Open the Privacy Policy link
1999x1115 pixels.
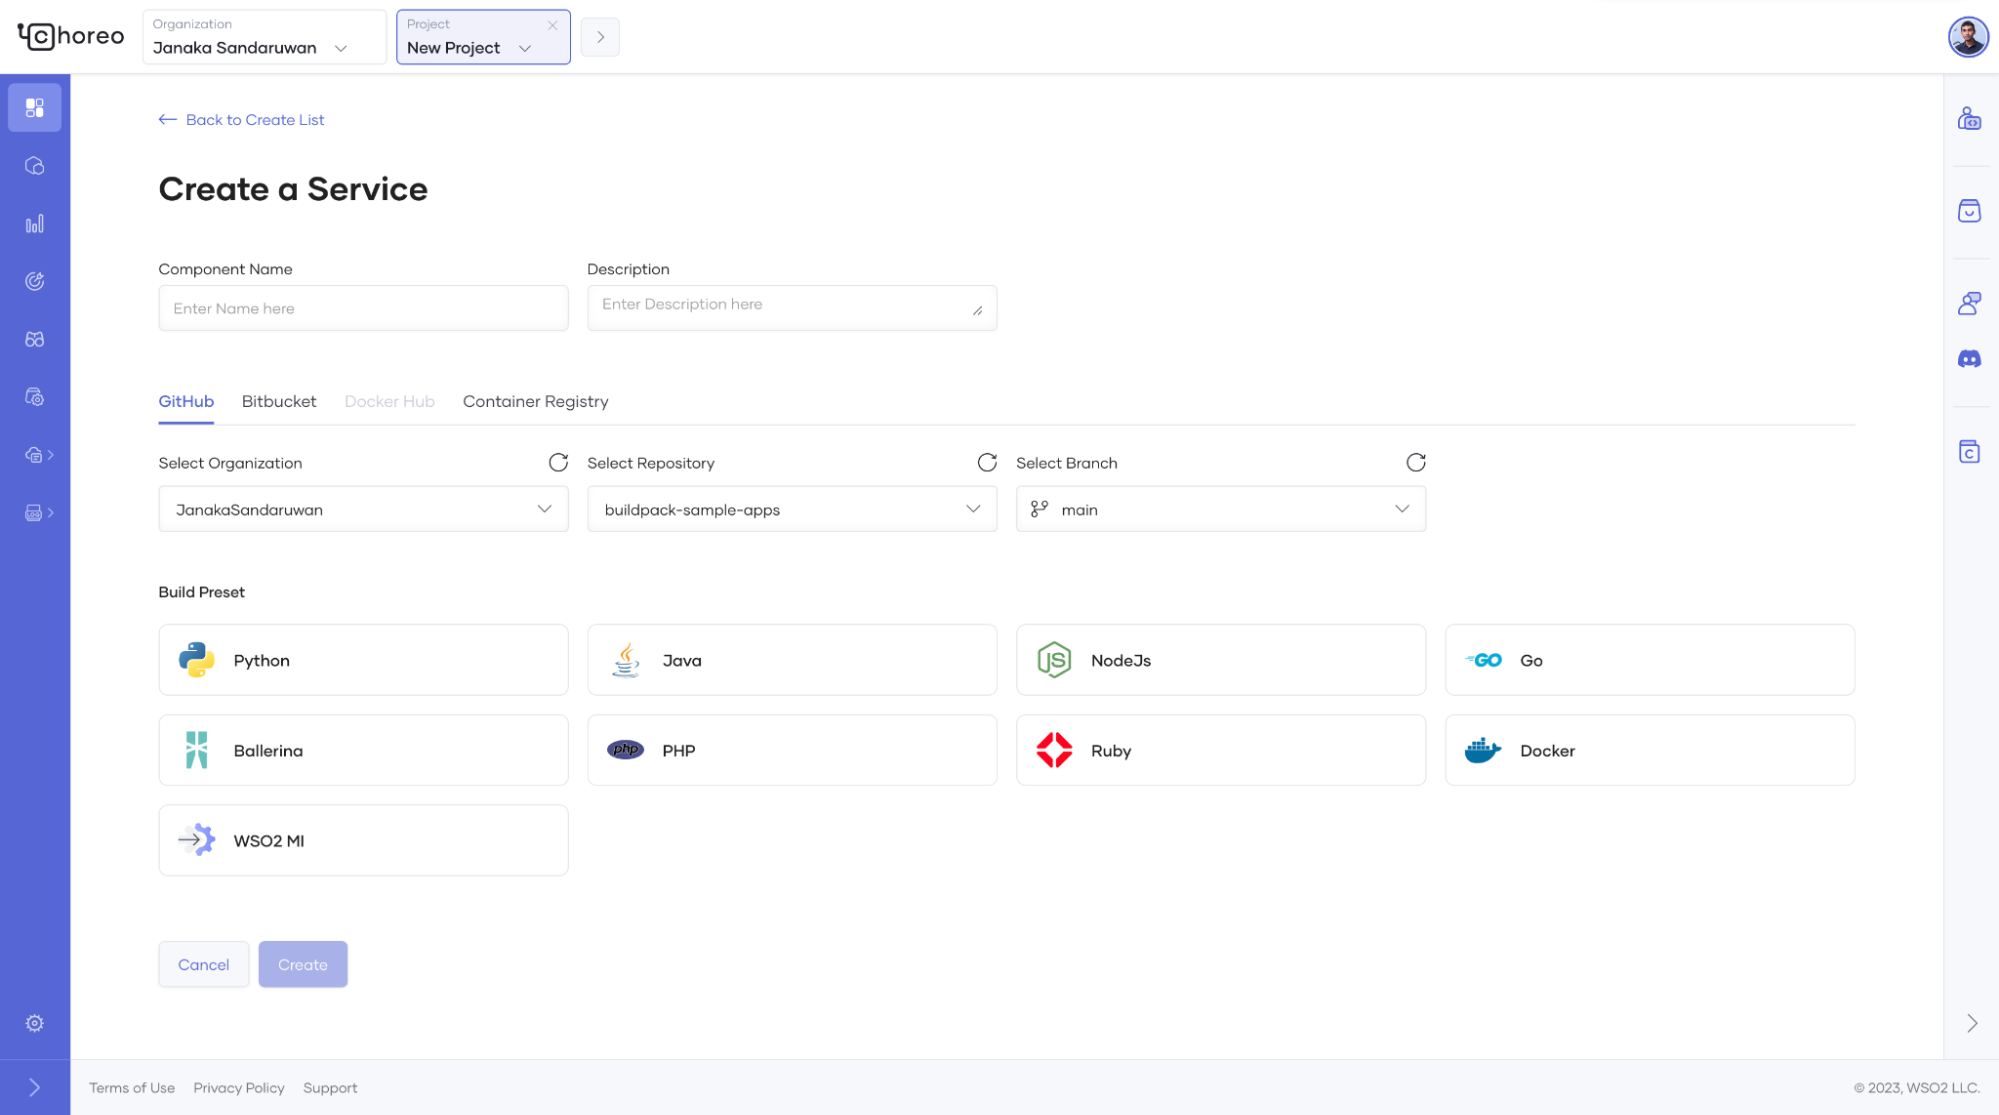point(239,1088)
